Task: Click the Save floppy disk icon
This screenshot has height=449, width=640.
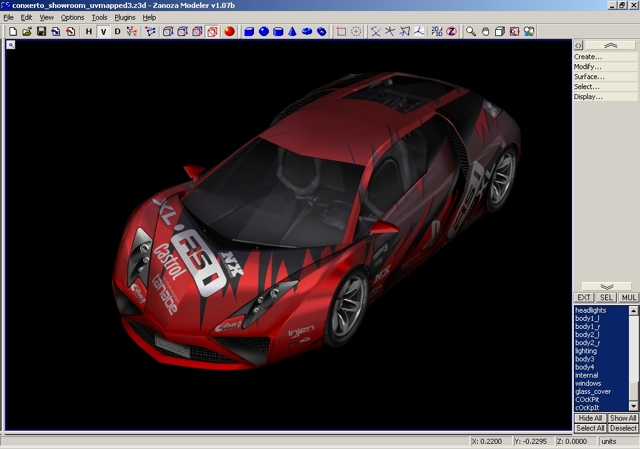Action: 41,31
